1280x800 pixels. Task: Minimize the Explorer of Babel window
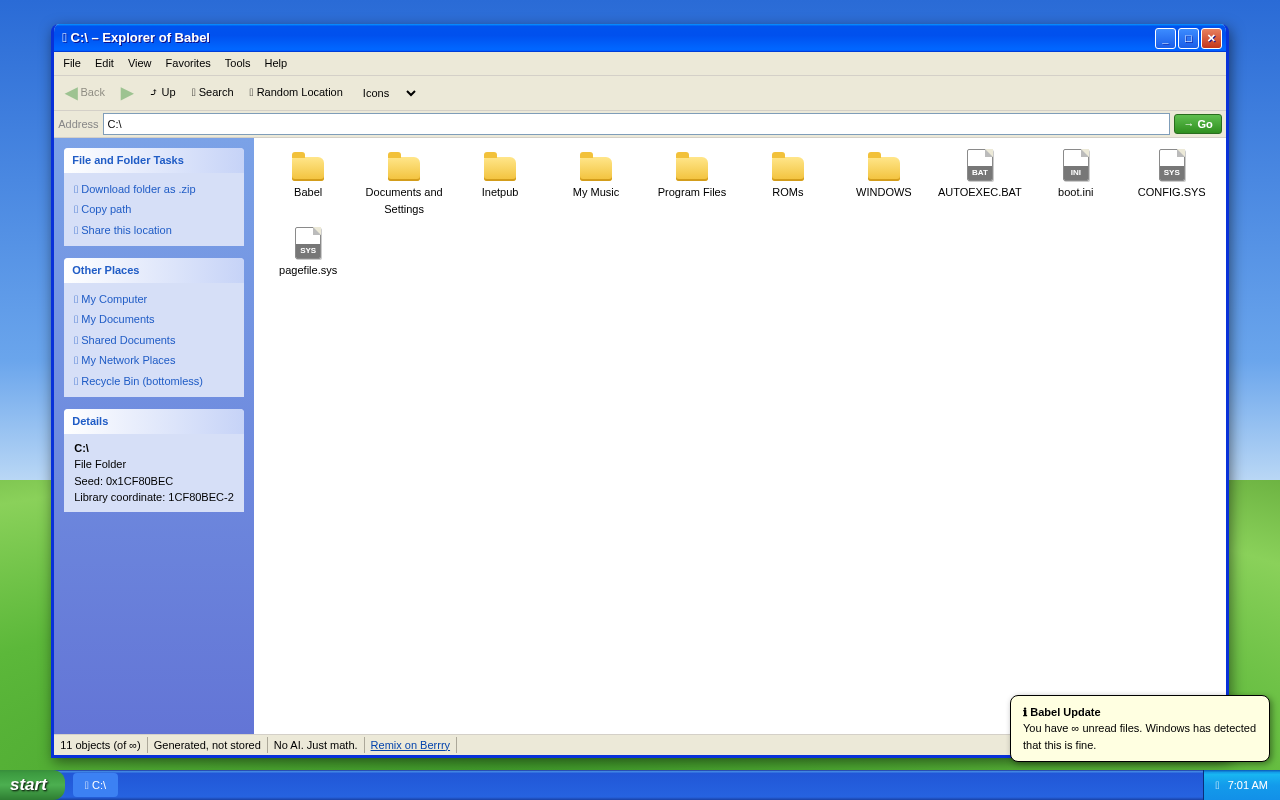coord(1165,38)
